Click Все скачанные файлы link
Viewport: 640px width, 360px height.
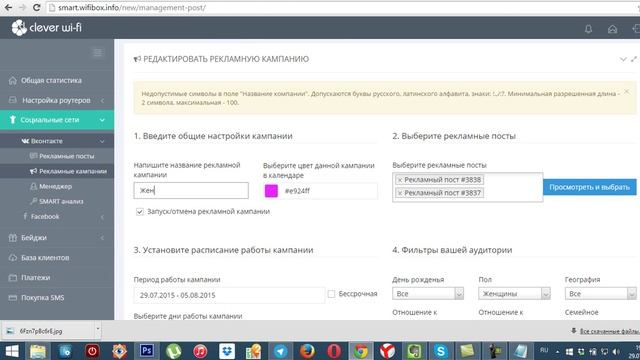[x=608, y=331]
